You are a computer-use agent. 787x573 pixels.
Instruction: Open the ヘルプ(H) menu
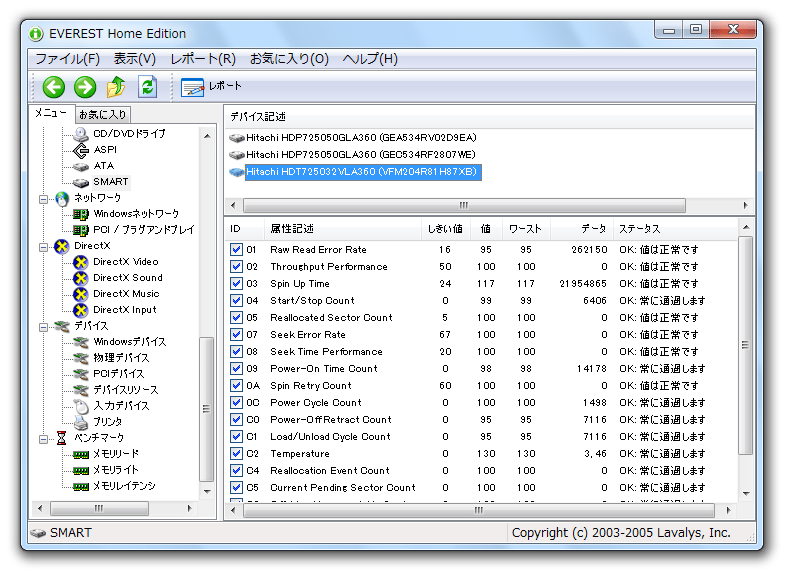click(x=370, y=59)
